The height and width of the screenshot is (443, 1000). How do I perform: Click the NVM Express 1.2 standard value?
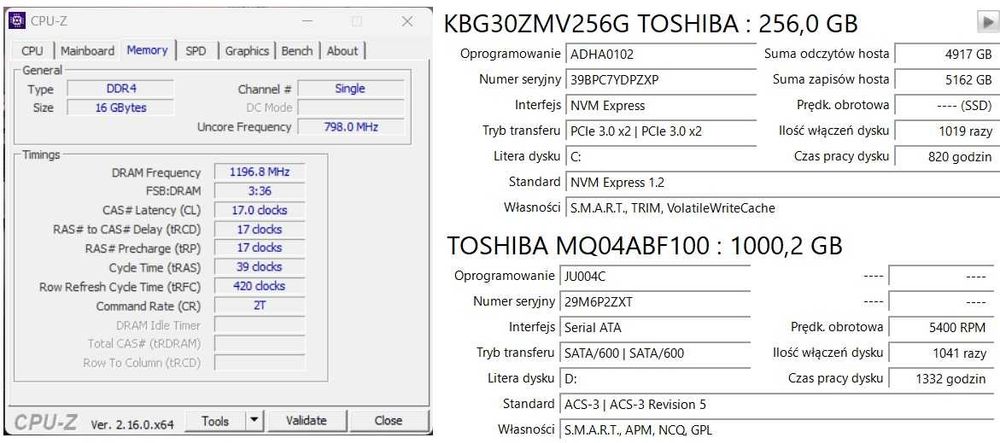pyautogui.click(x=782, y=182)
